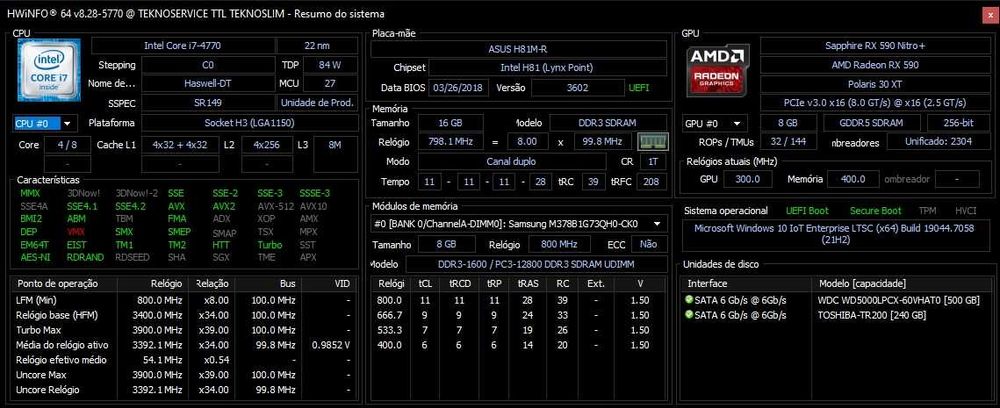Image resolution: width=1000 pixels, height=408 pixels.
Task: Click the AMD Radeon RX 590 field
Action: tap(874, 65)
